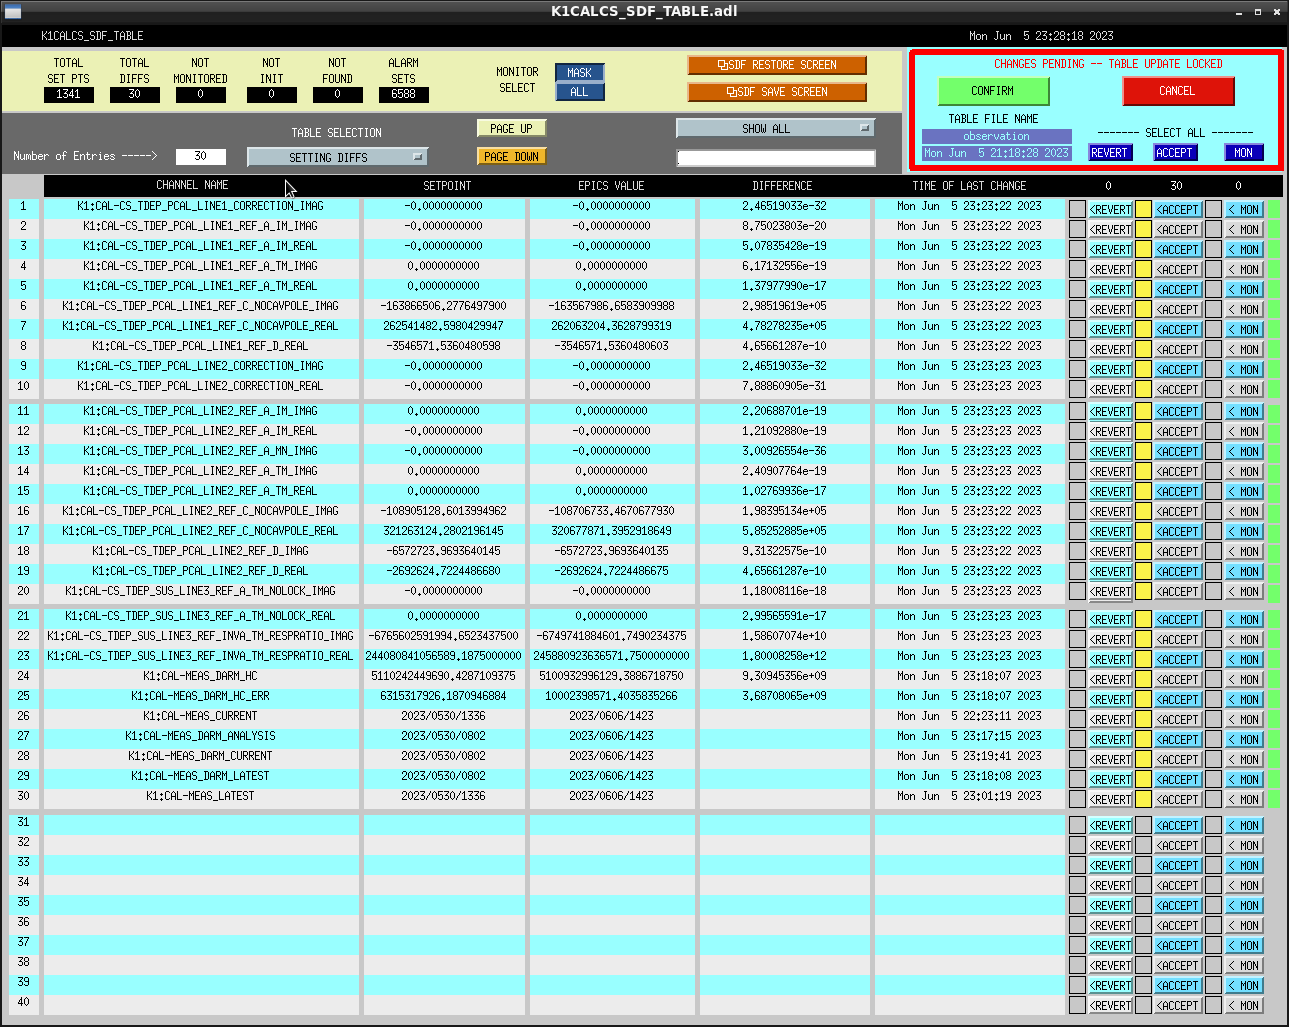Click REVERT for row 19 PCAL_LINE2_REF_D_REAL
Screen dimensions: 1289x1027
click(1110, 572)
